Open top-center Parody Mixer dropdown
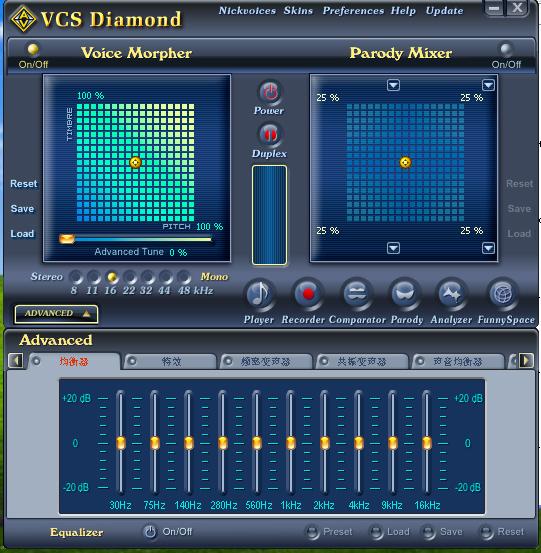The image size is (541, 553). pyautogui.click(x=393, y=85)
